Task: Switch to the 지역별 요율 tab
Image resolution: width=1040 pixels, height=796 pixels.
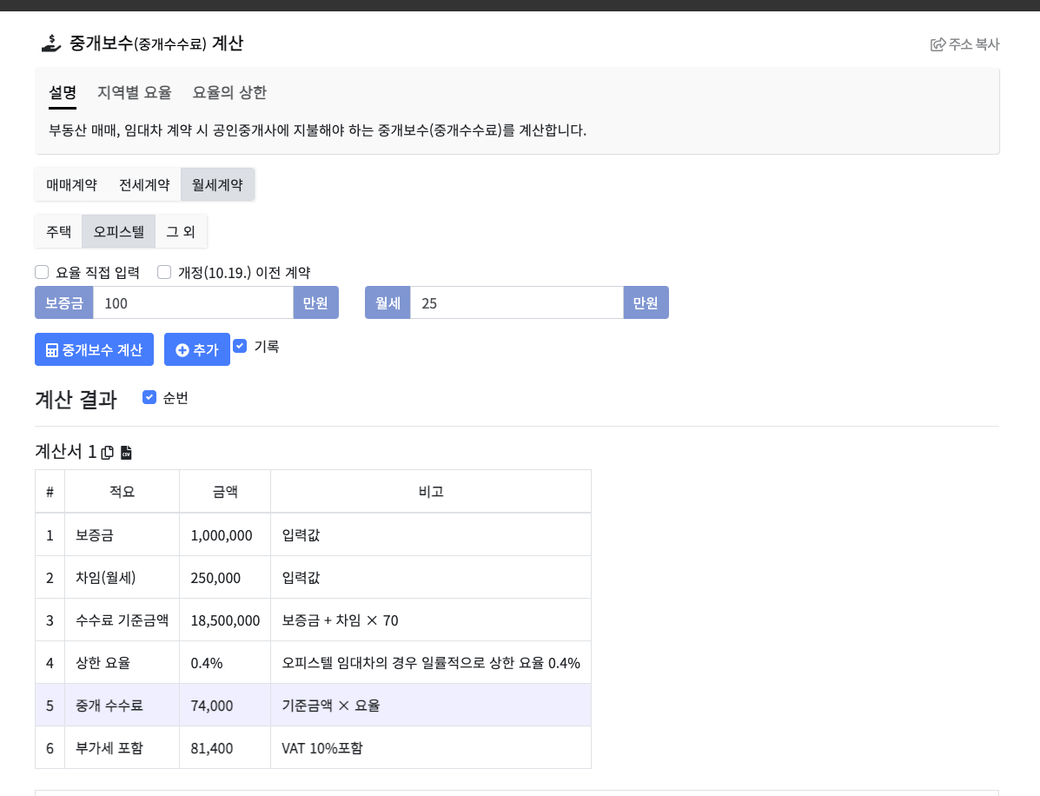Action: [134, 92]
